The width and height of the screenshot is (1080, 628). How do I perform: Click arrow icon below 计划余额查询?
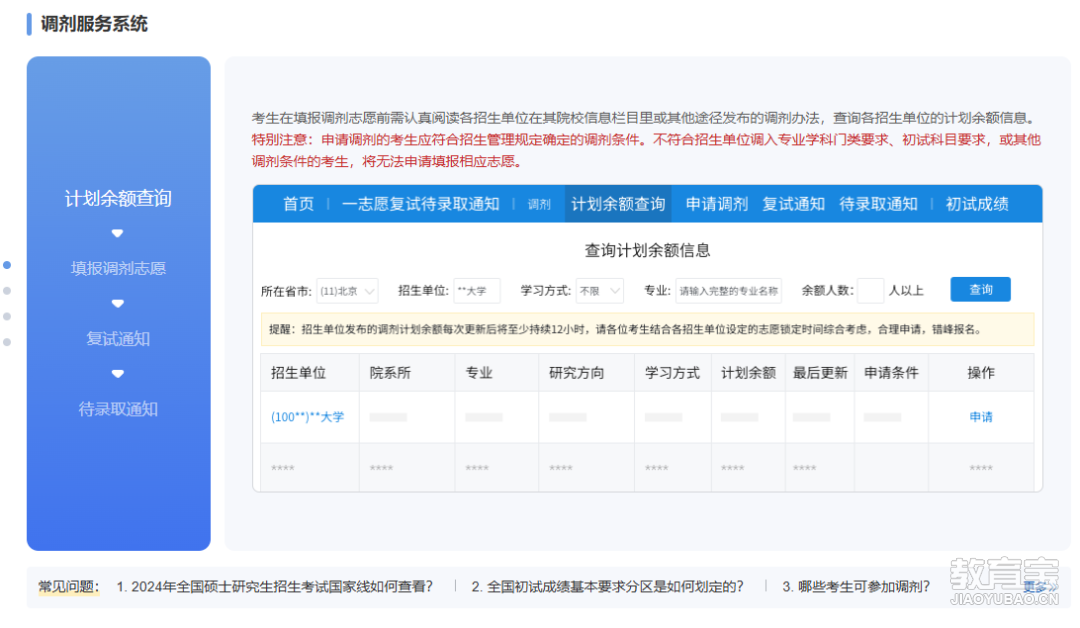(x=118, y=233)
